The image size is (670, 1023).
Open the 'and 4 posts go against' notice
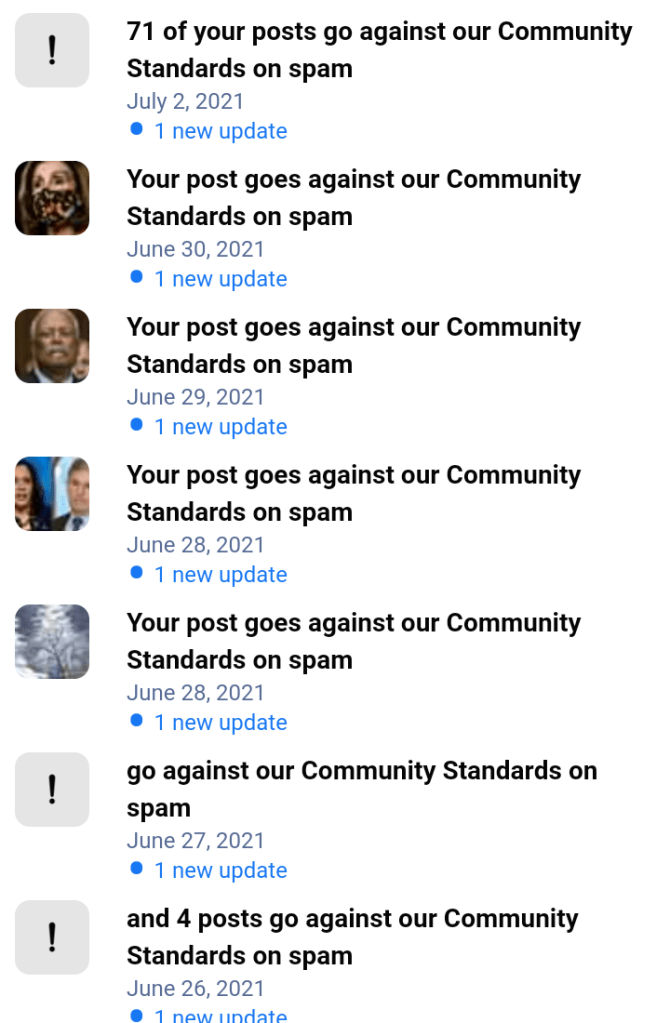[x=352, y=936]
